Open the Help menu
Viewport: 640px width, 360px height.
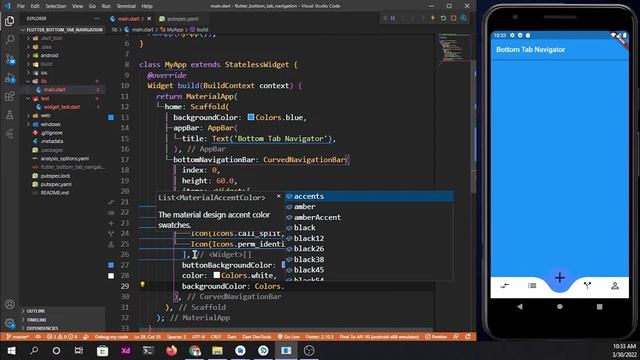point(147,6)
